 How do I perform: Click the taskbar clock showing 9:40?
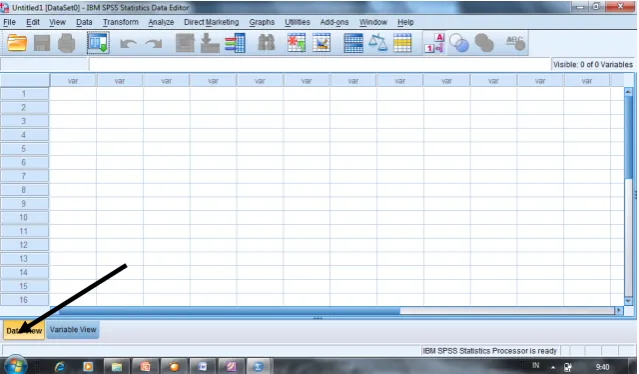click(602, 367)
